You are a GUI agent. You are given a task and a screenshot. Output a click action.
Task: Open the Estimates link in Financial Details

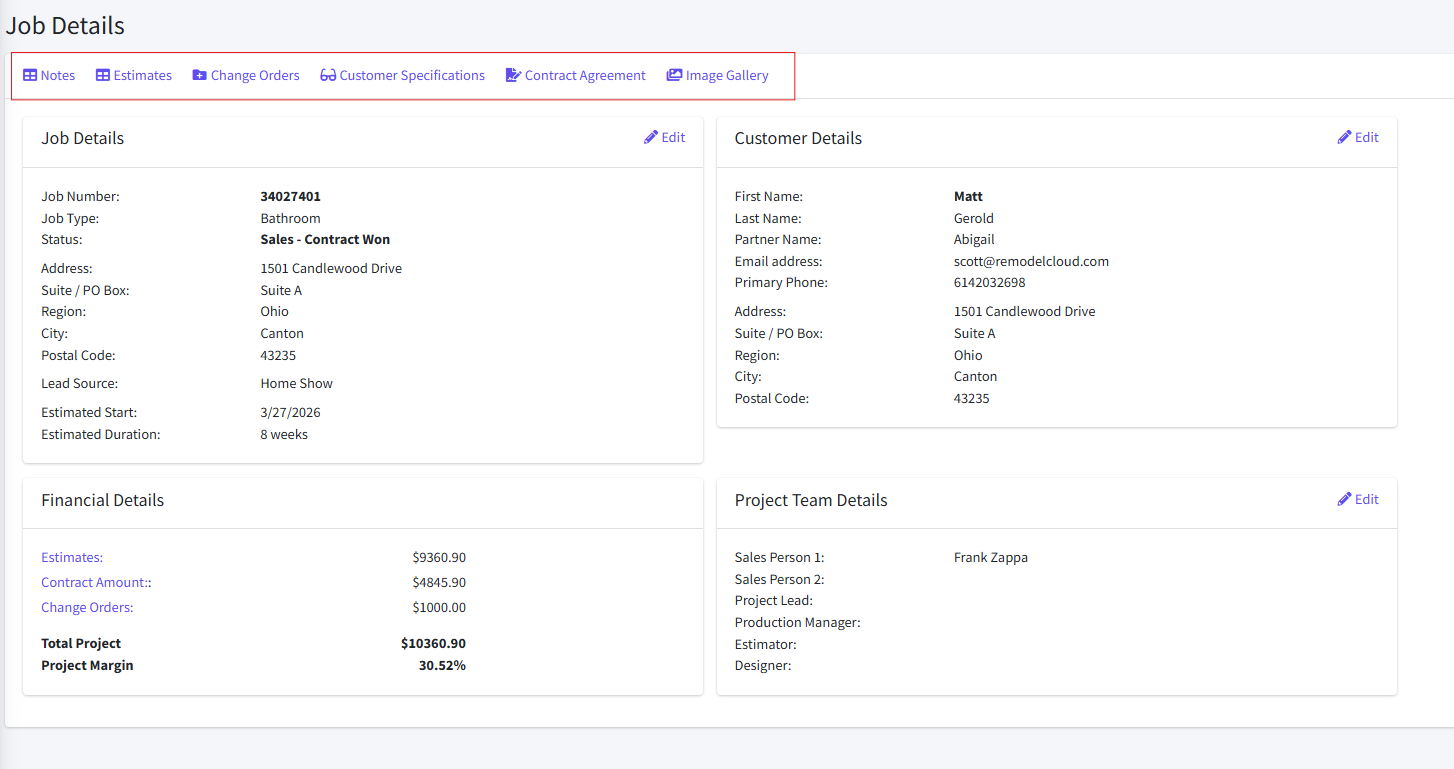pyautogui.click(x=72, y=557)
